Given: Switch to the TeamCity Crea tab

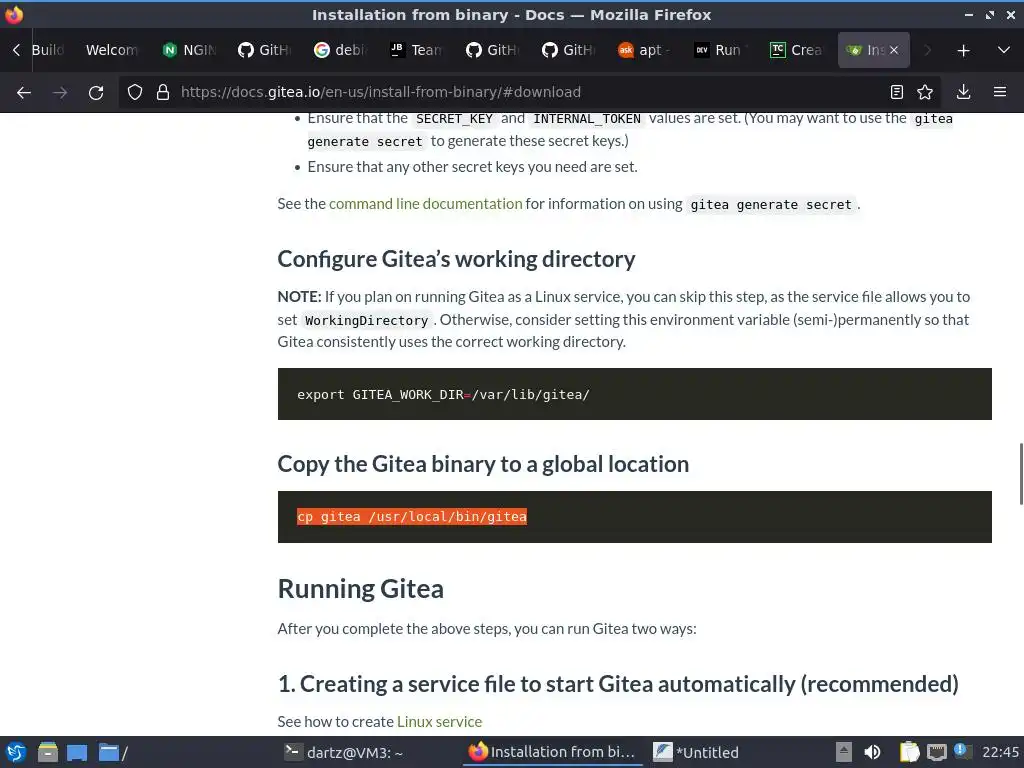Looking at the screenshot, I should click(x=797, y=50).
